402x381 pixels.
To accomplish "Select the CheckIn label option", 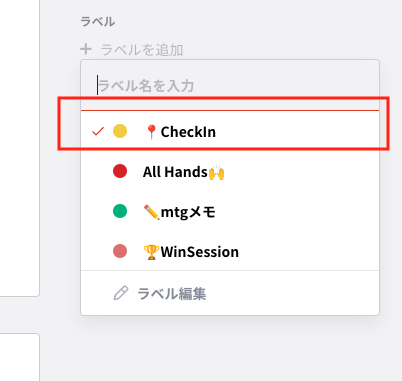I will click(230, 131).
